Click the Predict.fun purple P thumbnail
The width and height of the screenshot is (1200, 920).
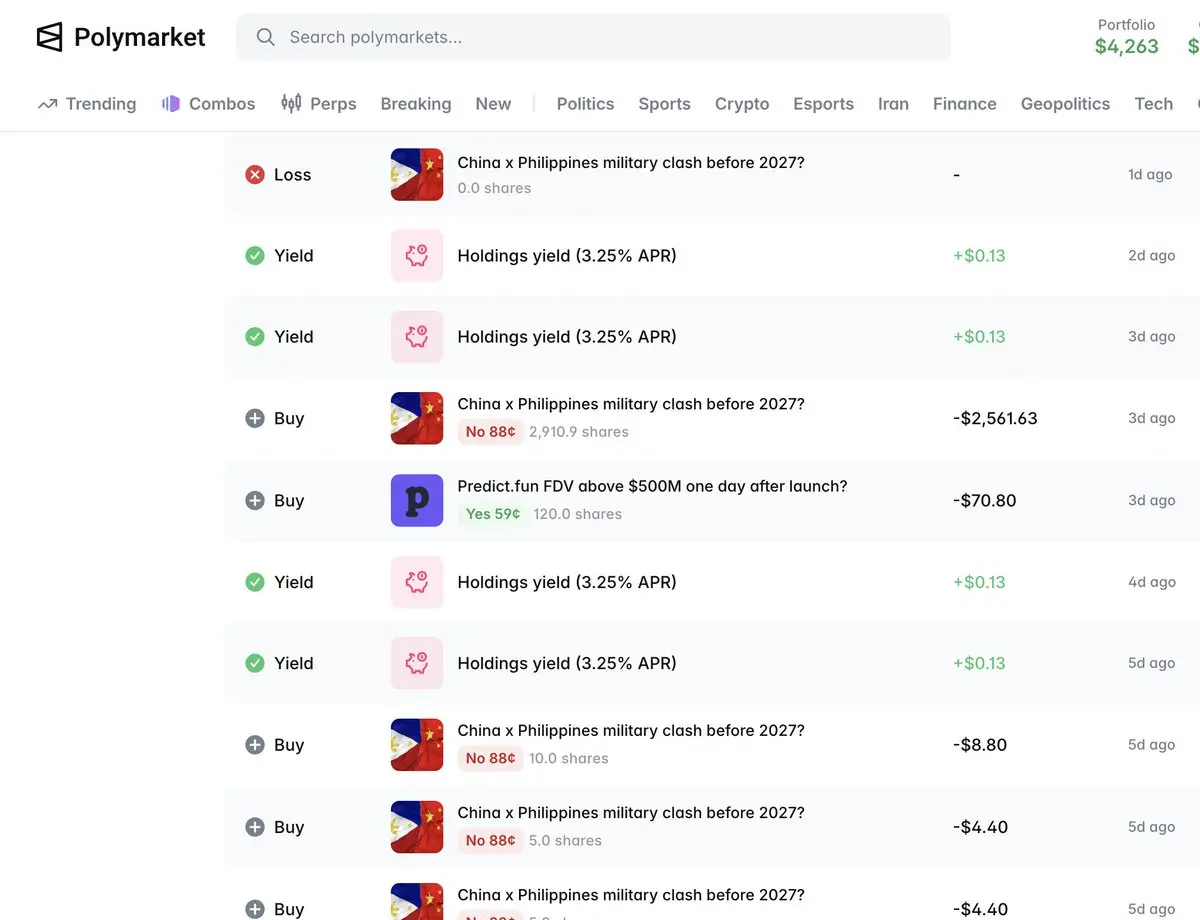417,501
